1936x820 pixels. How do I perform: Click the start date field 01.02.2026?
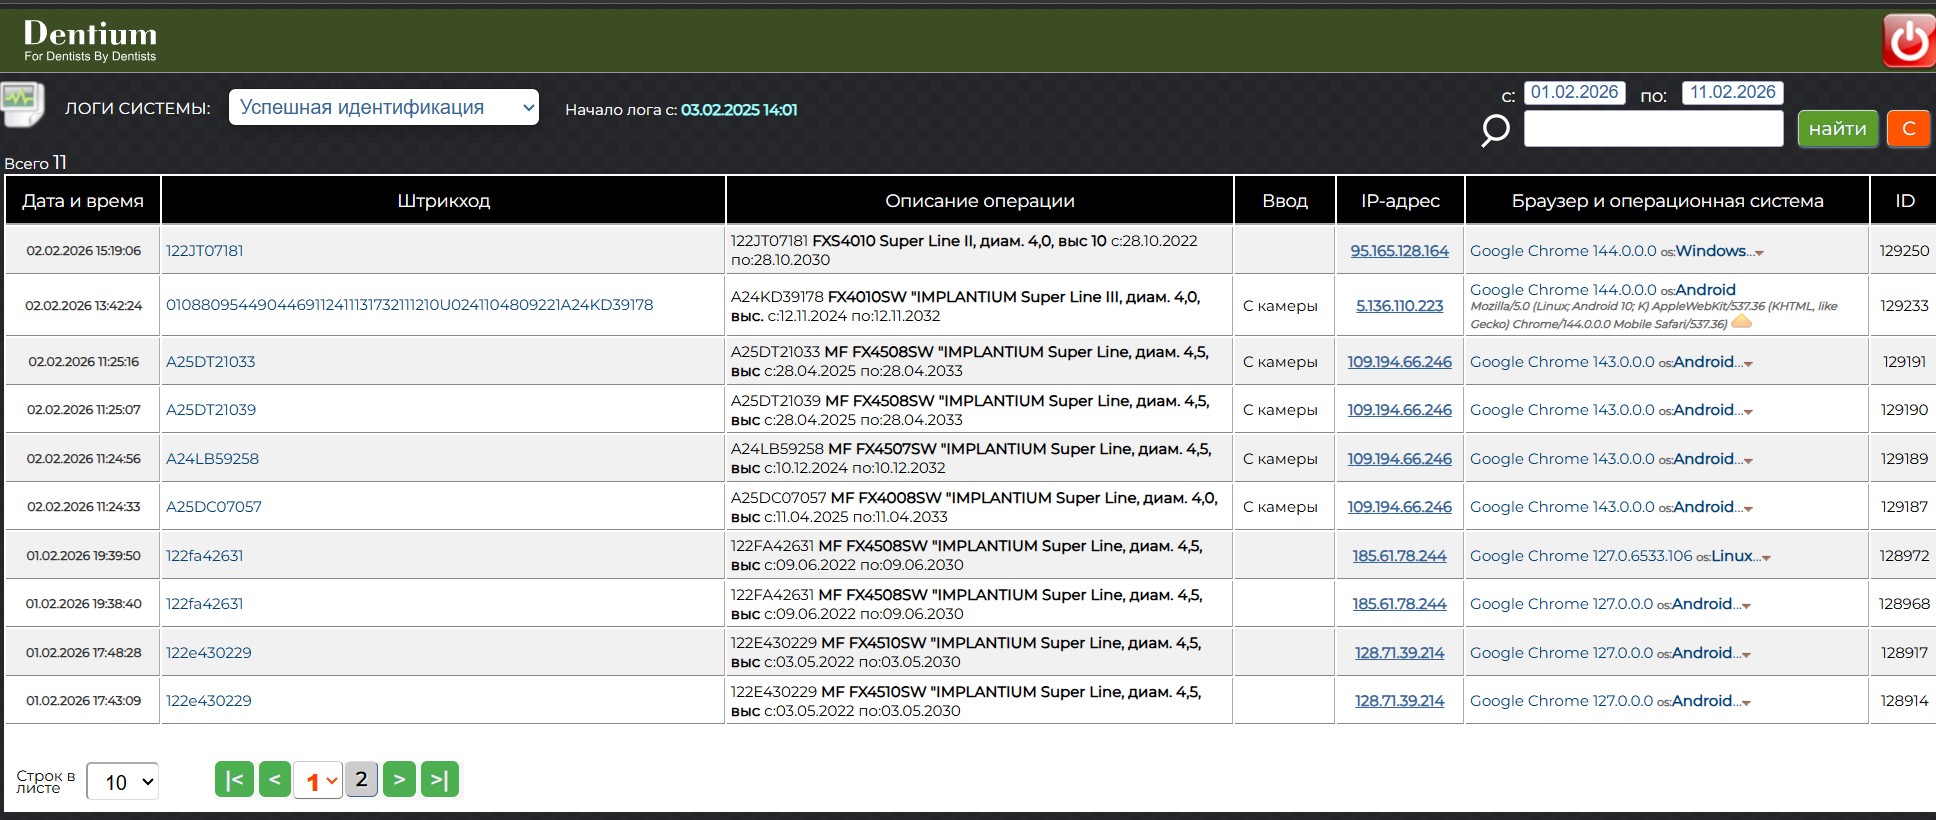pyautogui.click(x=1574, y=93)
